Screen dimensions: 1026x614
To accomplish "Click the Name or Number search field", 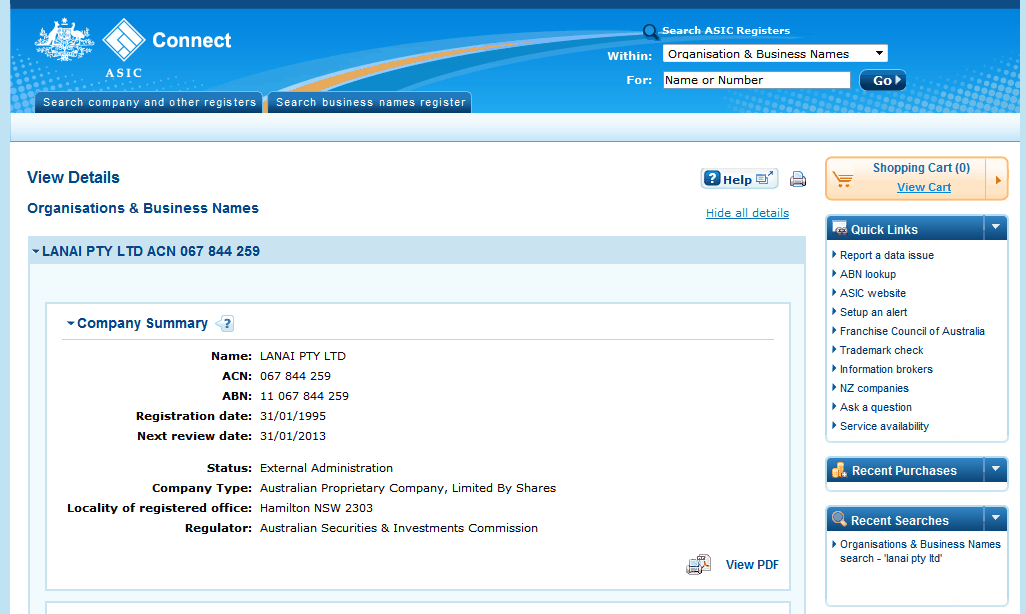I will pos(756,79).
